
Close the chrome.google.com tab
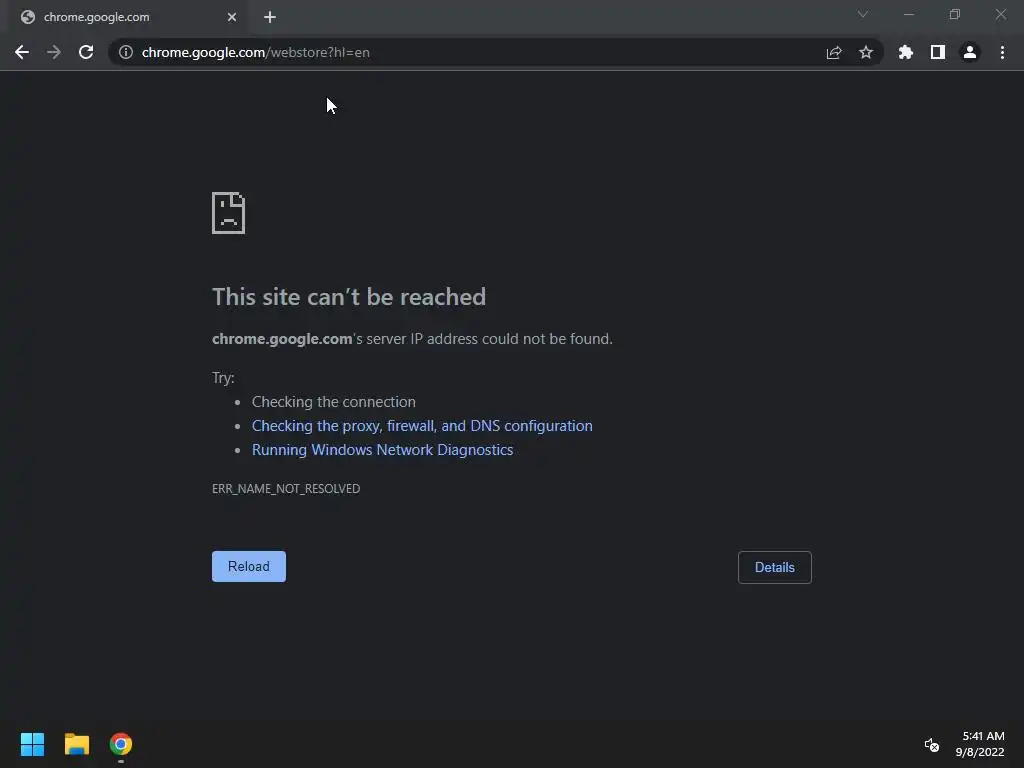coord(232,17)
